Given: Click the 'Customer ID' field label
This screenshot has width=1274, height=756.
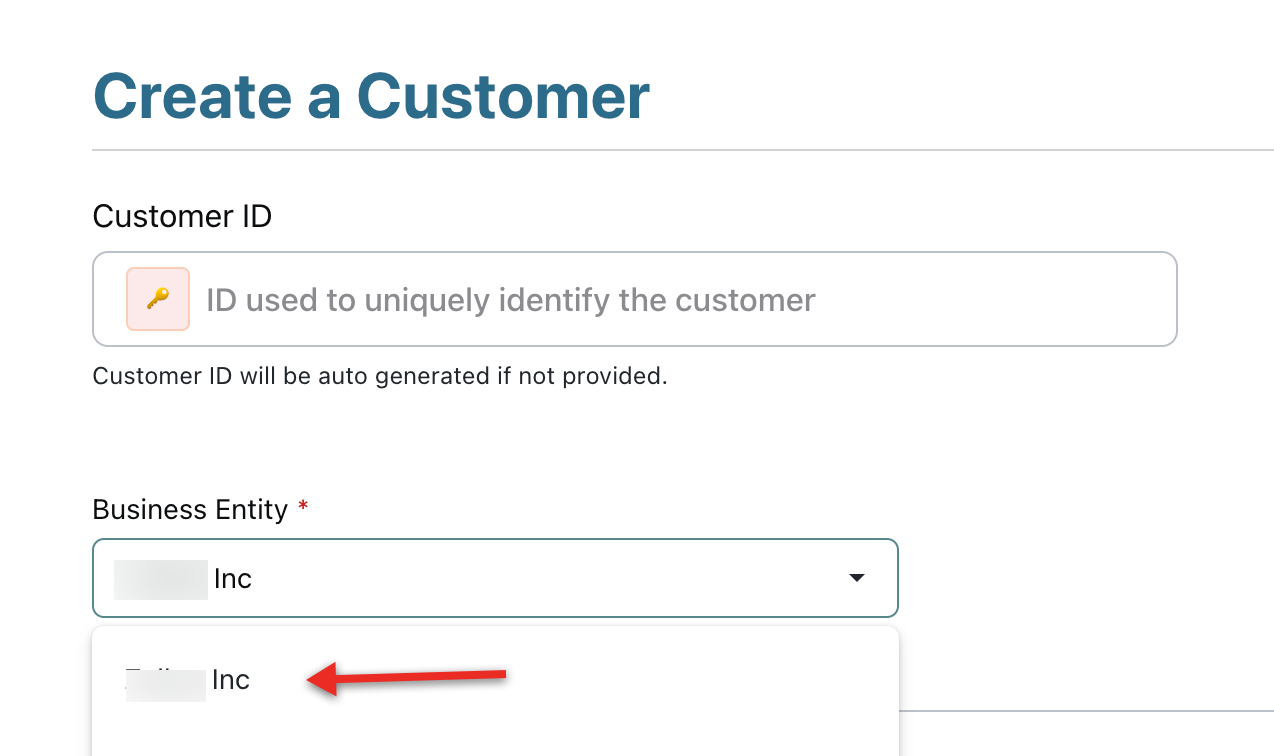Looking at the screenshot, I should pos(182,216).
